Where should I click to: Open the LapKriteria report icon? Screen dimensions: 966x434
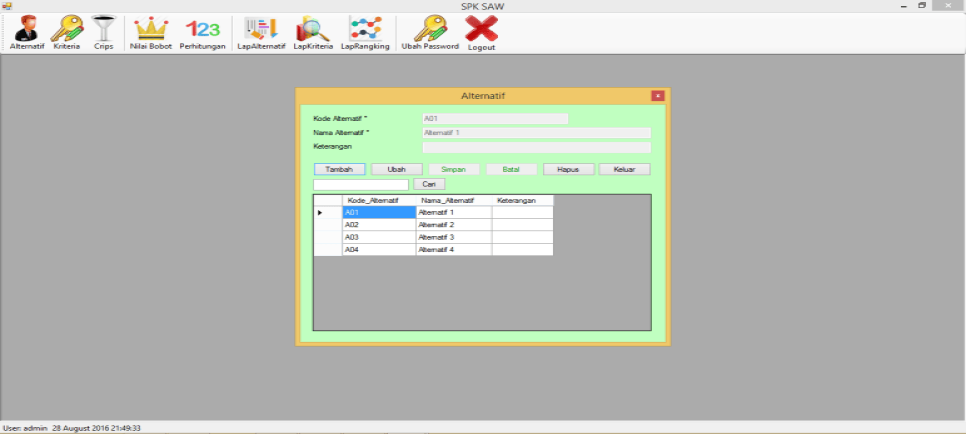[x=313, y=31]
